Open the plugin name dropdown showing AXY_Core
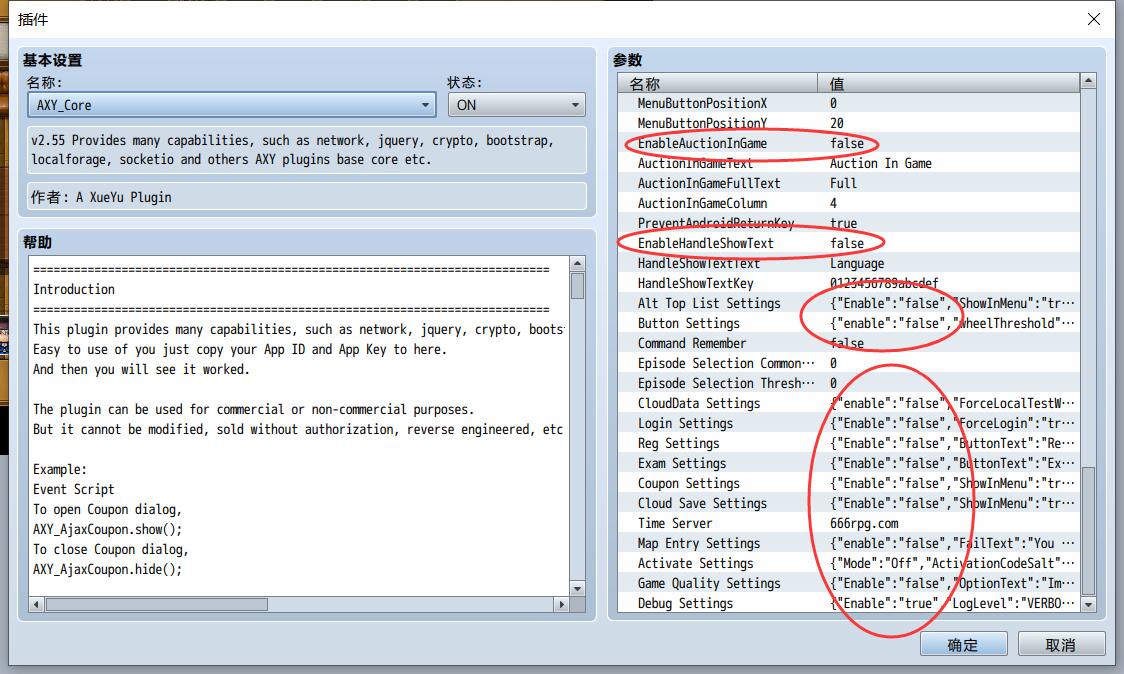The height and width of the screenshot is (674, 1124). coord(232,105)
